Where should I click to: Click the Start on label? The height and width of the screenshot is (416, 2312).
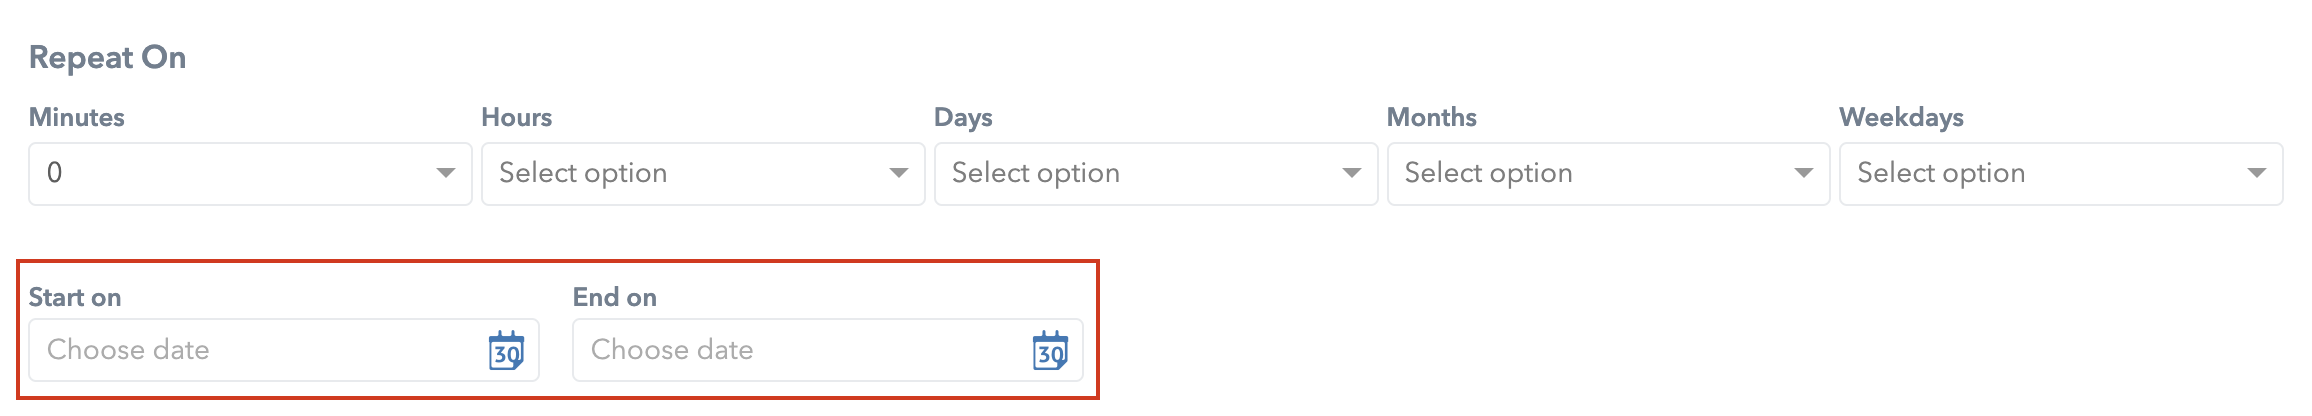coord(75,297)
